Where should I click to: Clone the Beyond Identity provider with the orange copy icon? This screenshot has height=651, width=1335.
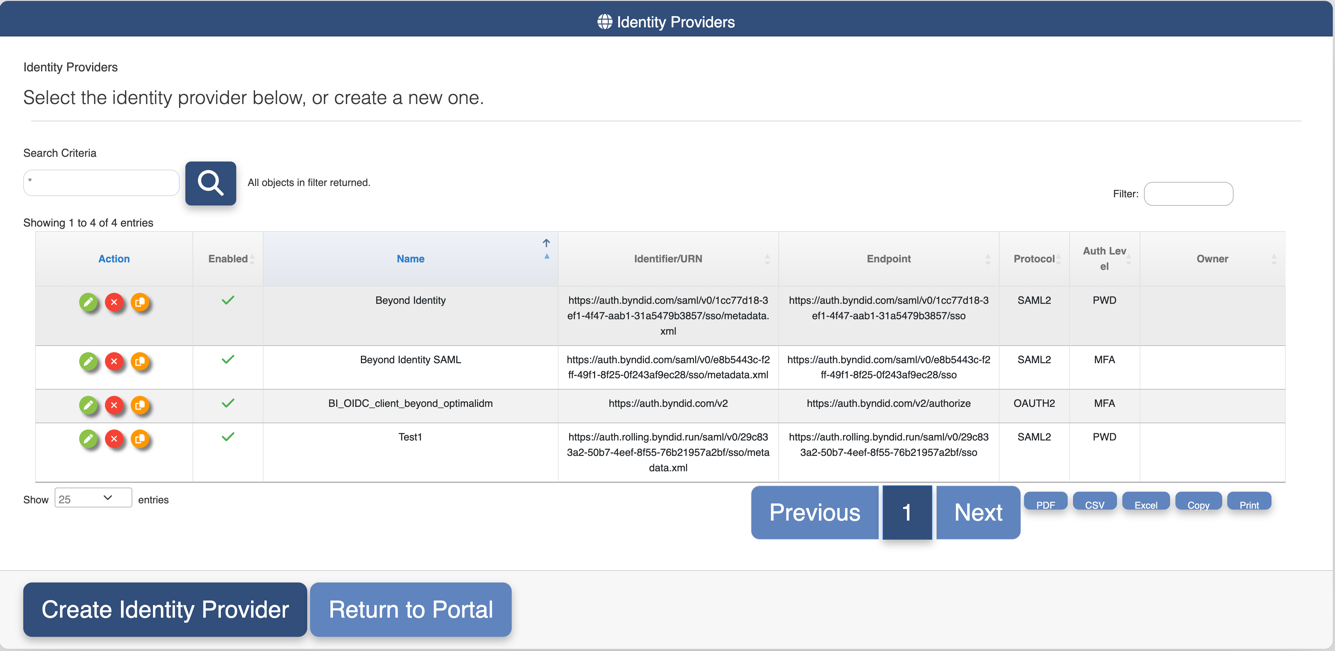141,302
